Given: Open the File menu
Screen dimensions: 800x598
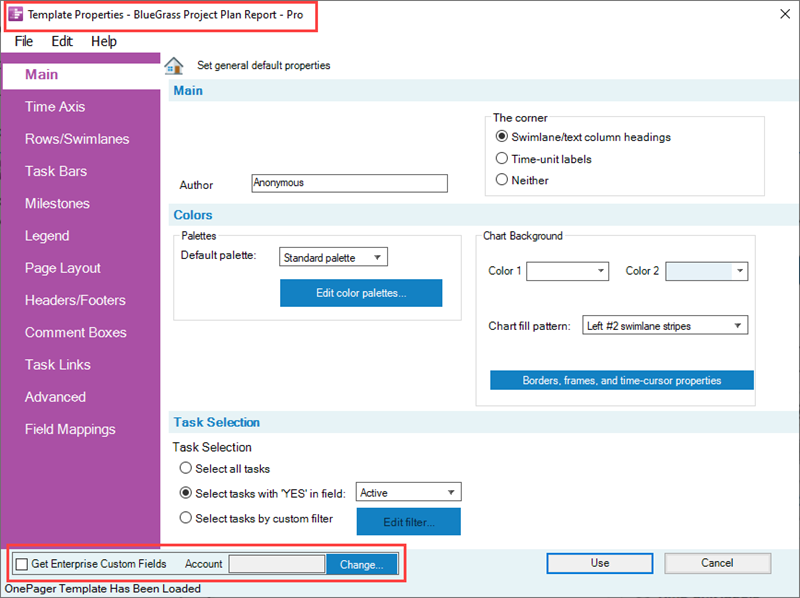Looking at the screenshot, I should click(24, 41).
